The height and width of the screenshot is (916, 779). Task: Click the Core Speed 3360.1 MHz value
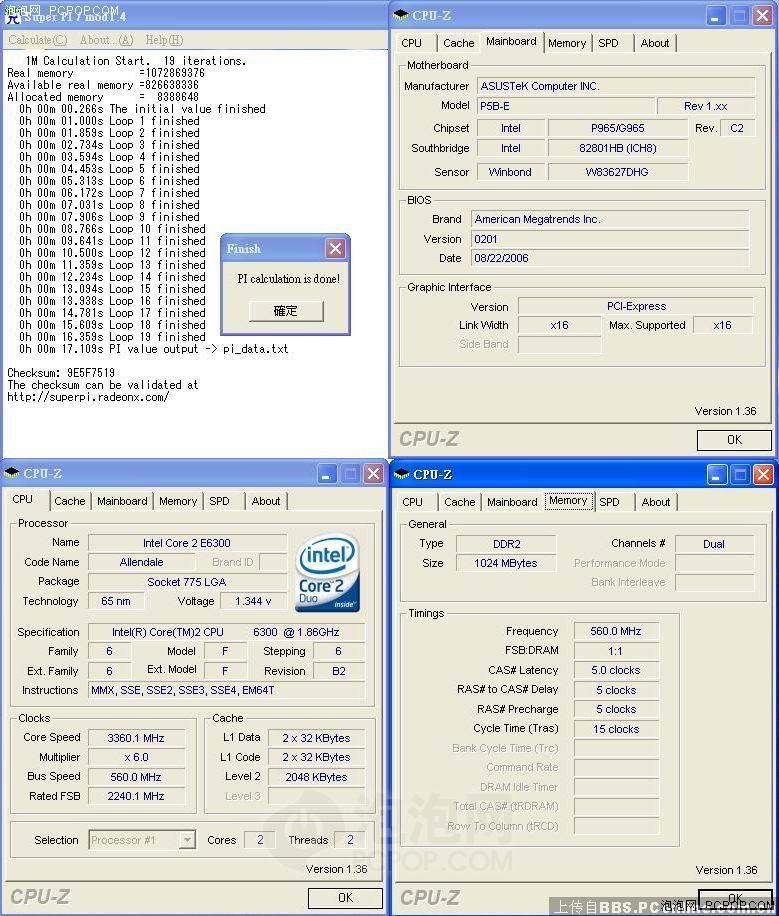136,738
